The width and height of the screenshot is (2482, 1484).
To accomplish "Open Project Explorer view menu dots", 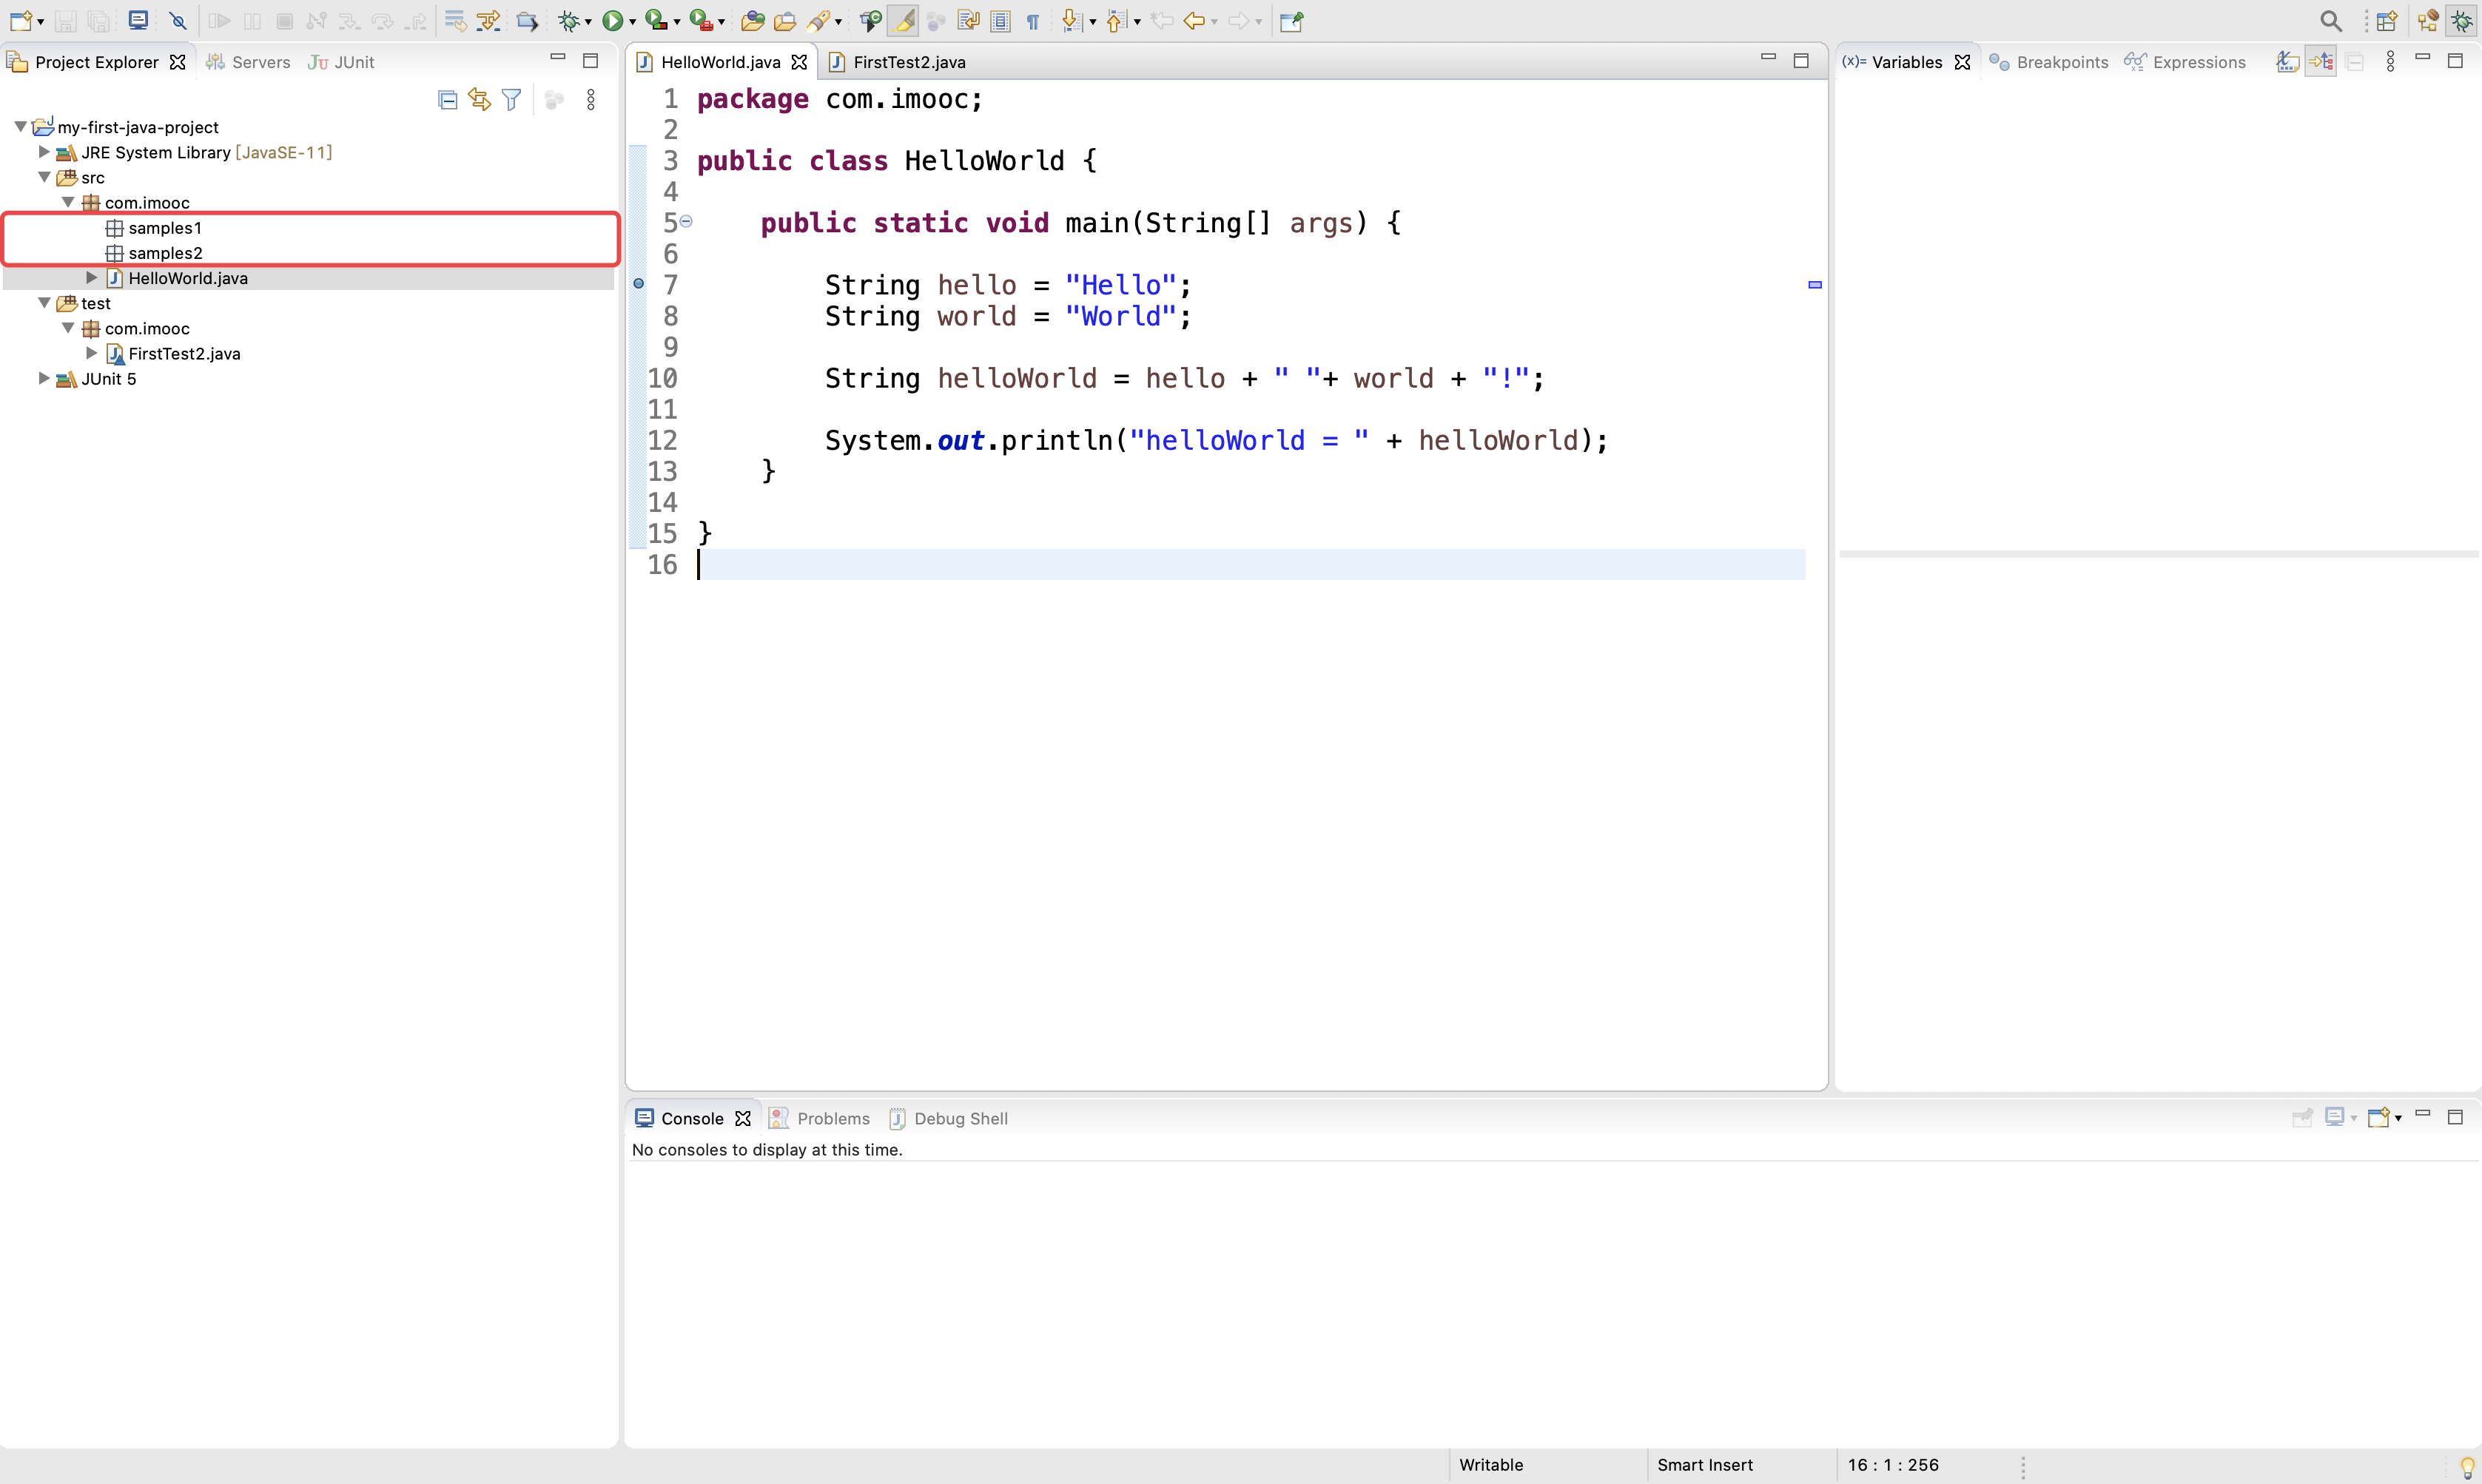I will coord(591,100).
